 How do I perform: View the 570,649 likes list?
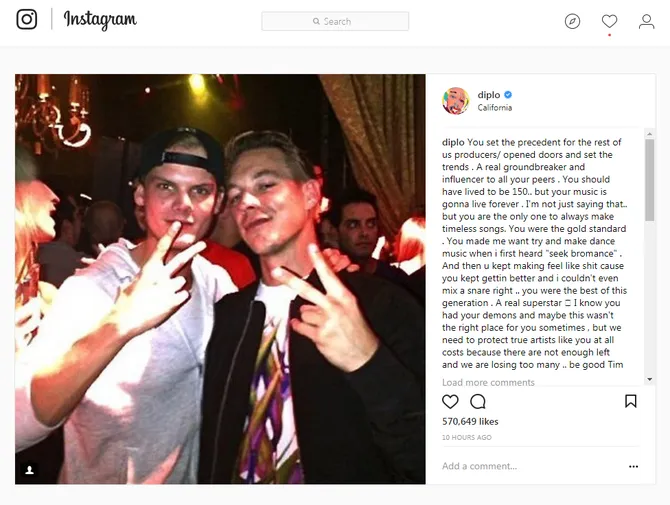470,422
